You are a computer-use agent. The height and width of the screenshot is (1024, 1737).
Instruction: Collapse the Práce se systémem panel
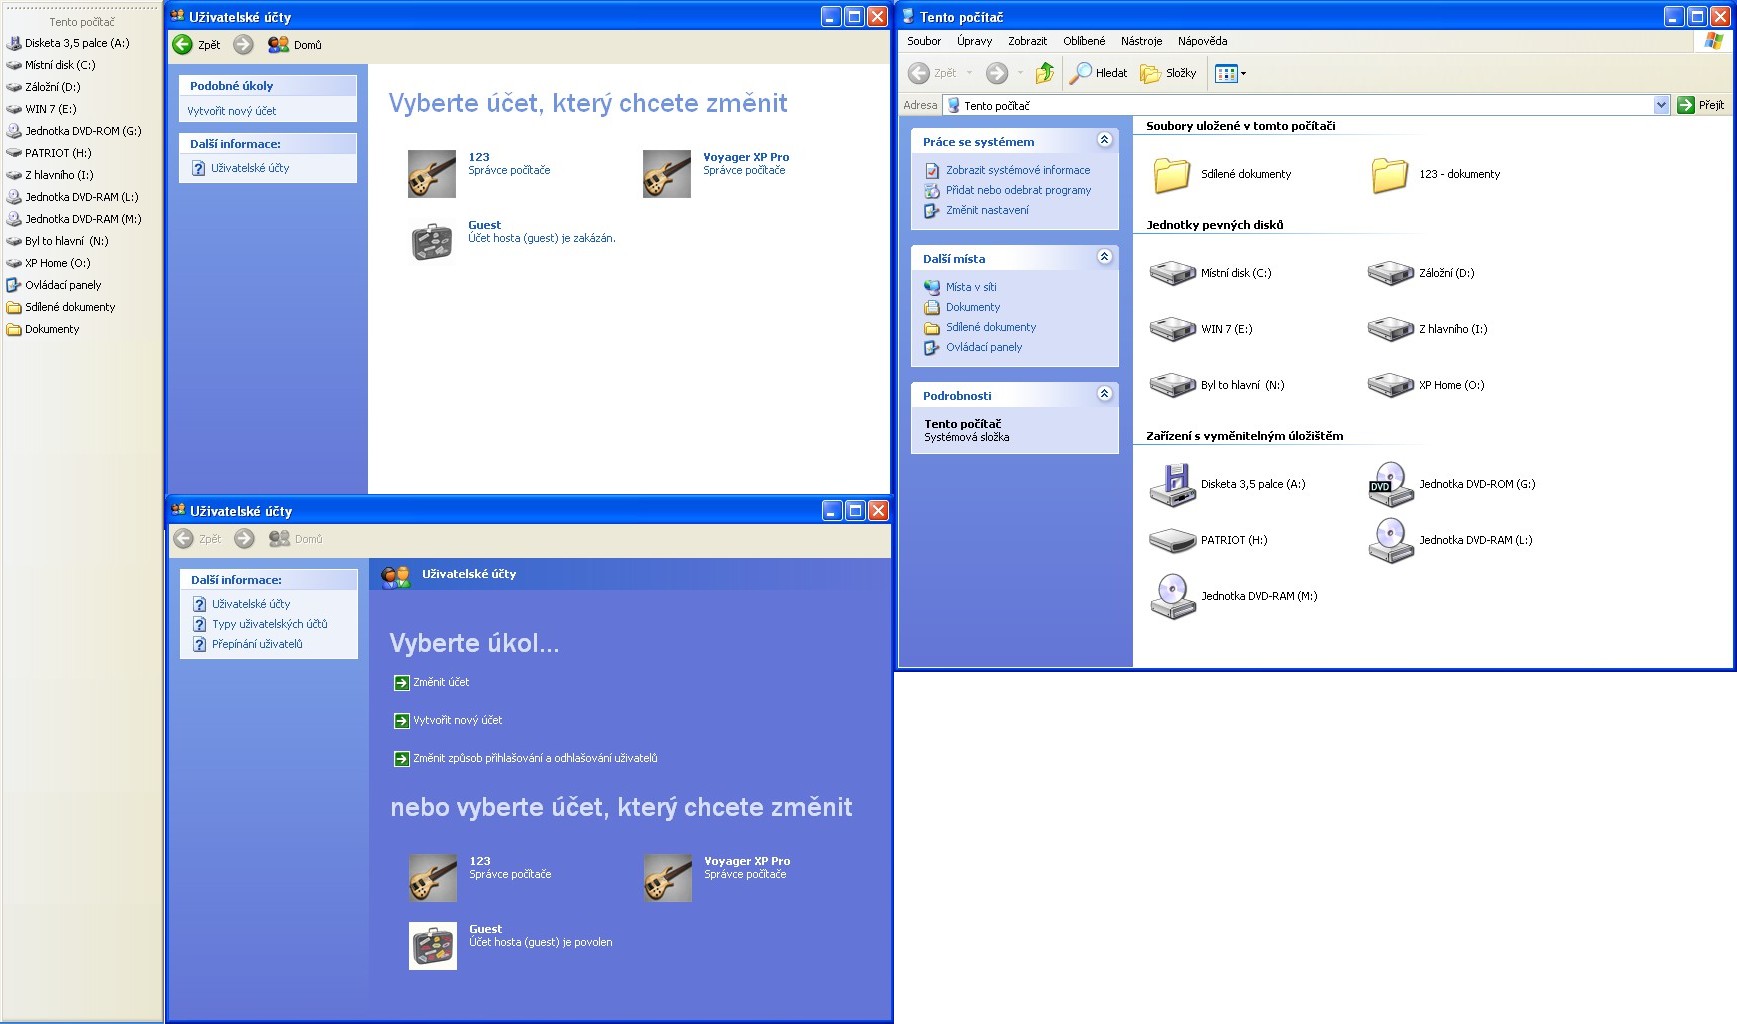click(1104, 141)
